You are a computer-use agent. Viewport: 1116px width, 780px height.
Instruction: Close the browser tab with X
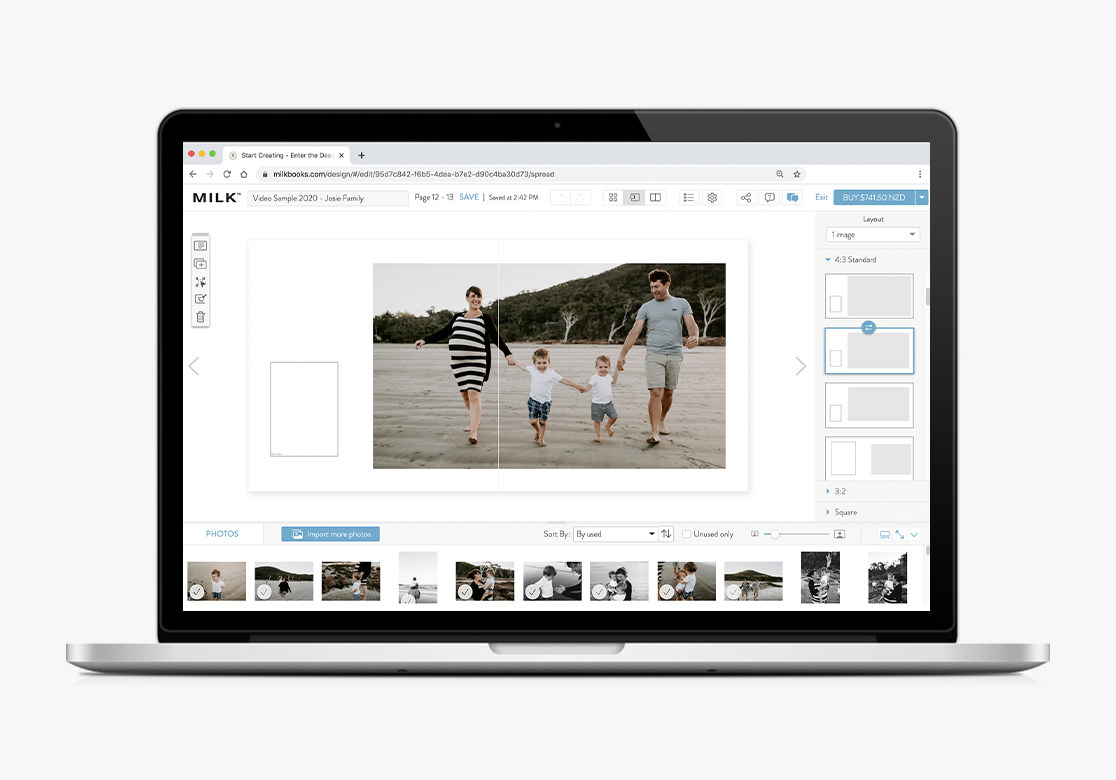pyautogui.click(x=342, y=155)
